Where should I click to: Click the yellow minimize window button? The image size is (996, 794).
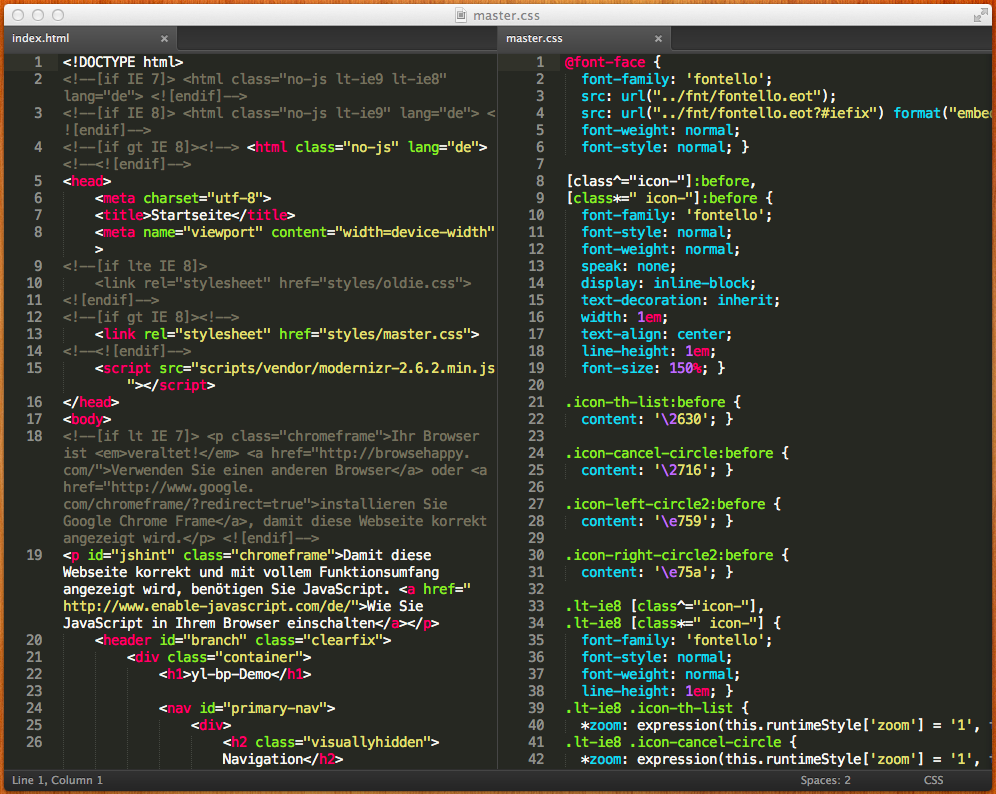[38, 14]
